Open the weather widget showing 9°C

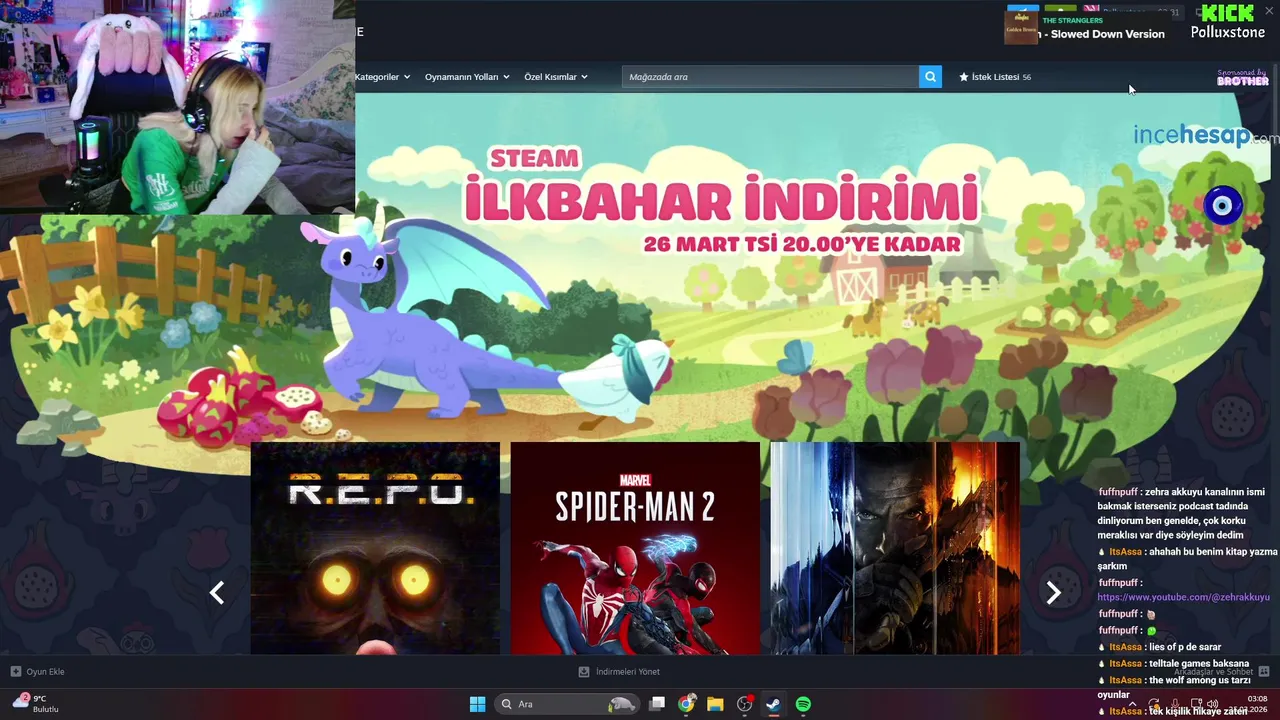35,704
